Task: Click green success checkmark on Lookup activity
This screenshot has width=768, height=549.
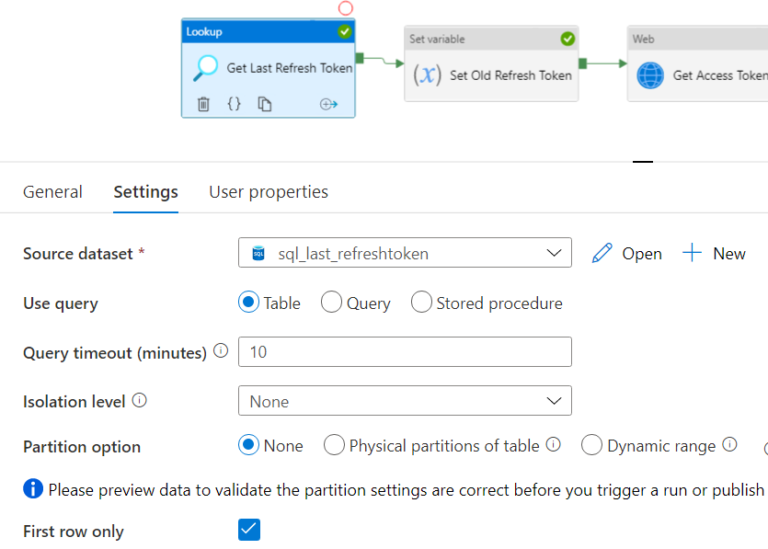Action: 344,32
